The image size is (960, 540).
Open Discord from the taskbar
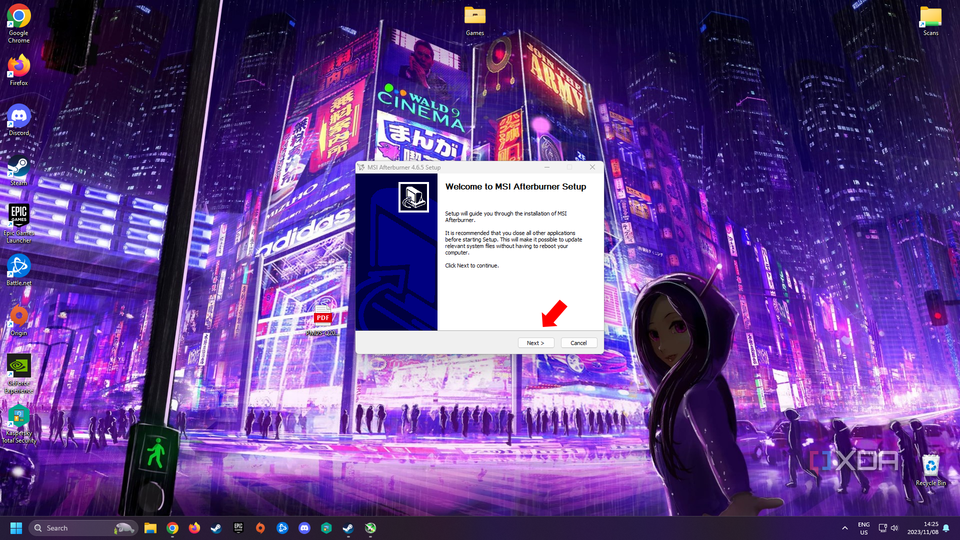click(304, 528)
